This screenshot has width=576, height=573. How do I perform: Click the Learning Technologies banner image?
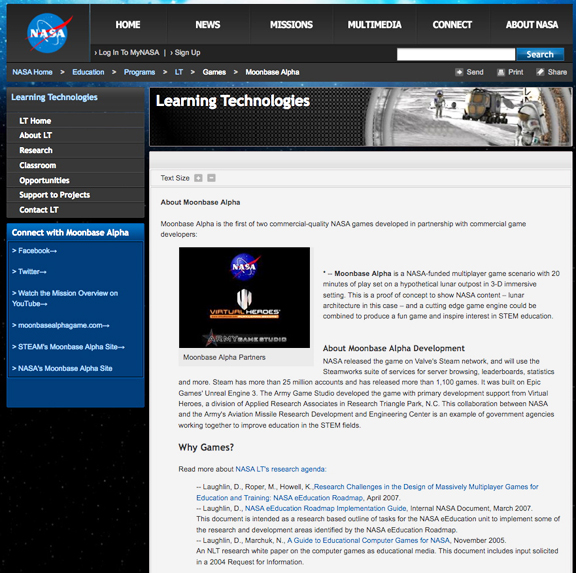pyautogui.click(x=361, y=117)
